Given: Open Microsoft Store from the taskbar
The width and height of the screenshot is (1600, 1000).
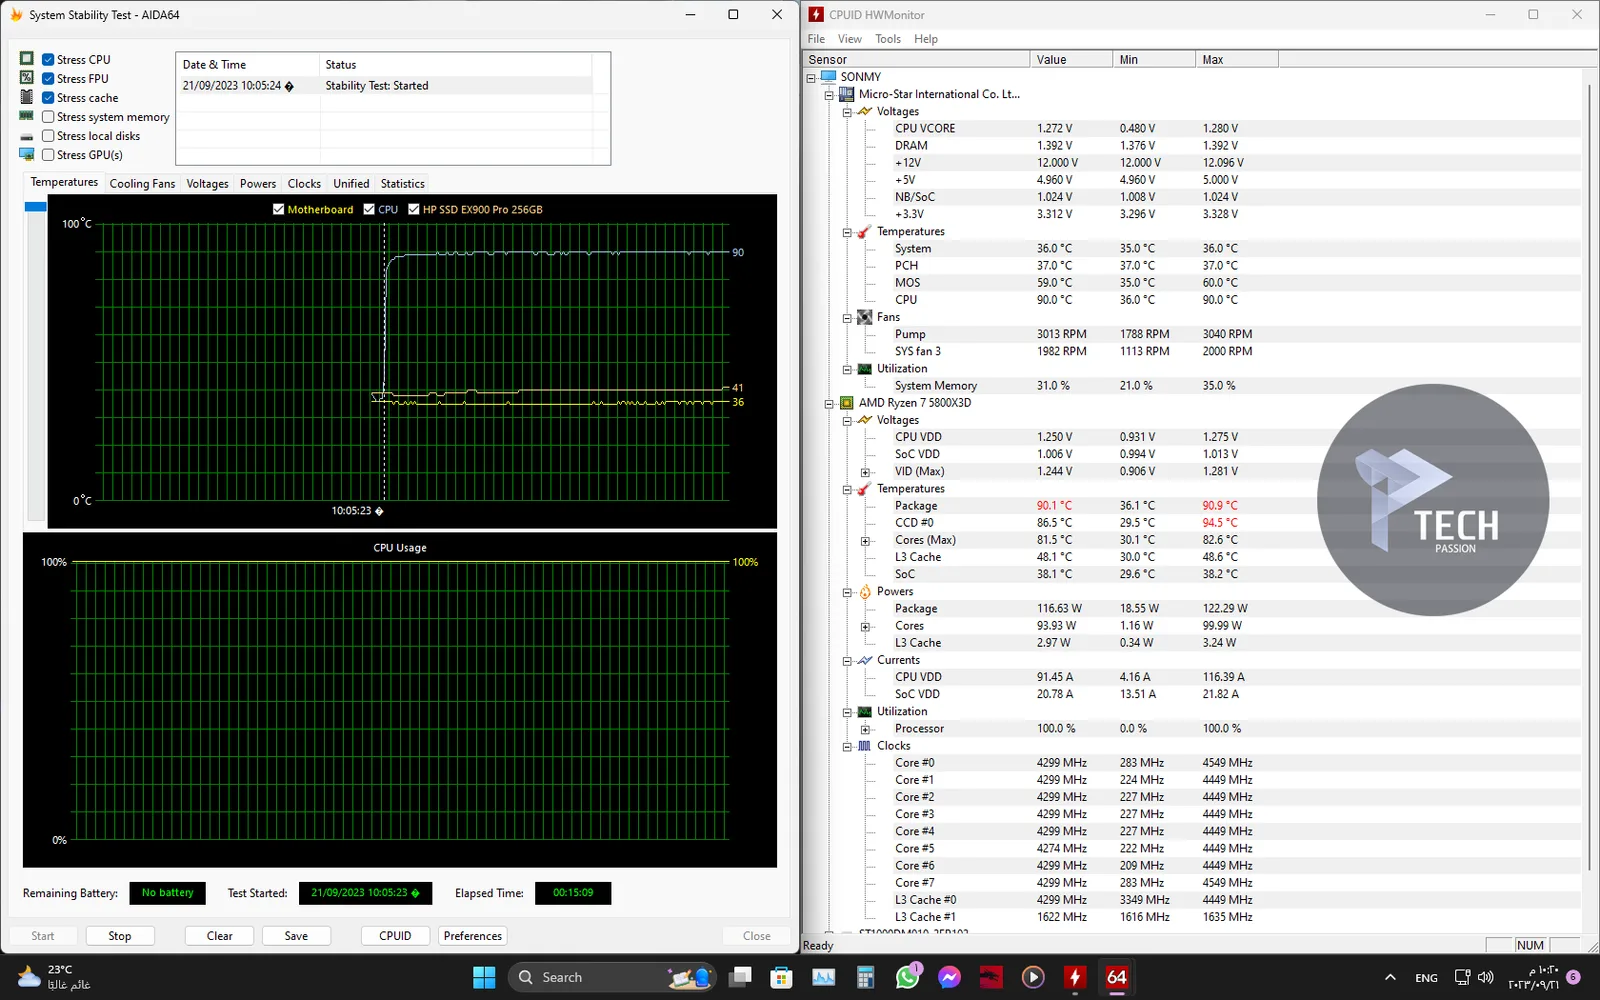Looking at the screenshot, I should [x=782, y=977].
